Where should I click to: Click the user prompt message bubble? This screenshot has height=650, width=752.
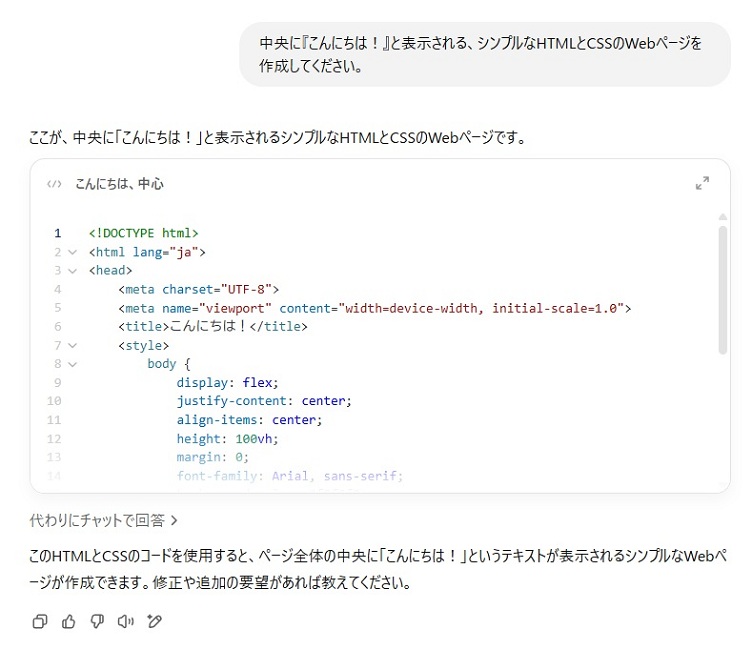click(x=484, y=55)
